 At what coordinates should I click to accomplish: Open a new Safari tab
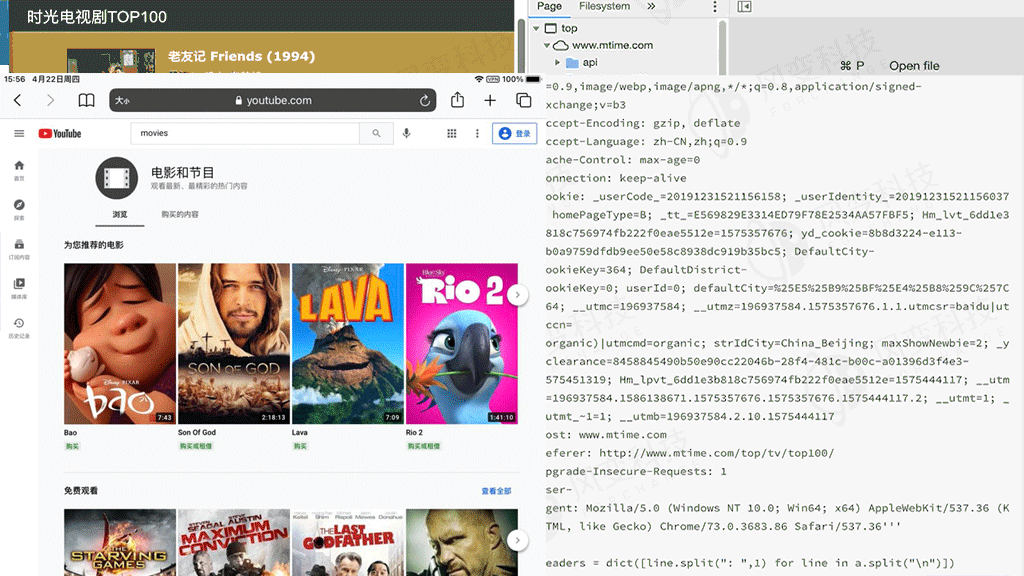[490, 100]
